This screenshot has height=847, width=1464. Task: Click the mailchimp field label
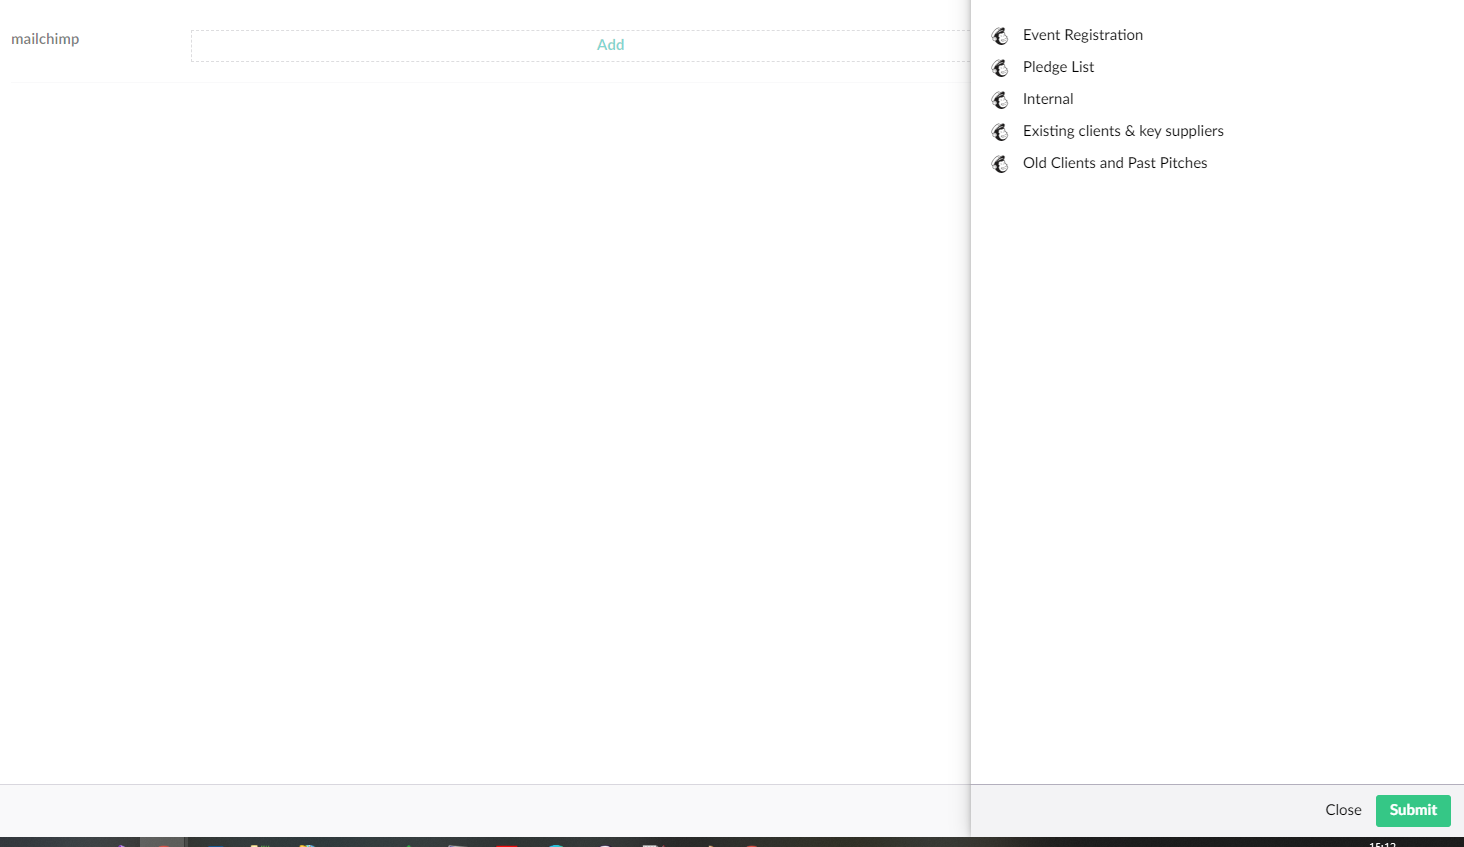[x=45, y=39]
